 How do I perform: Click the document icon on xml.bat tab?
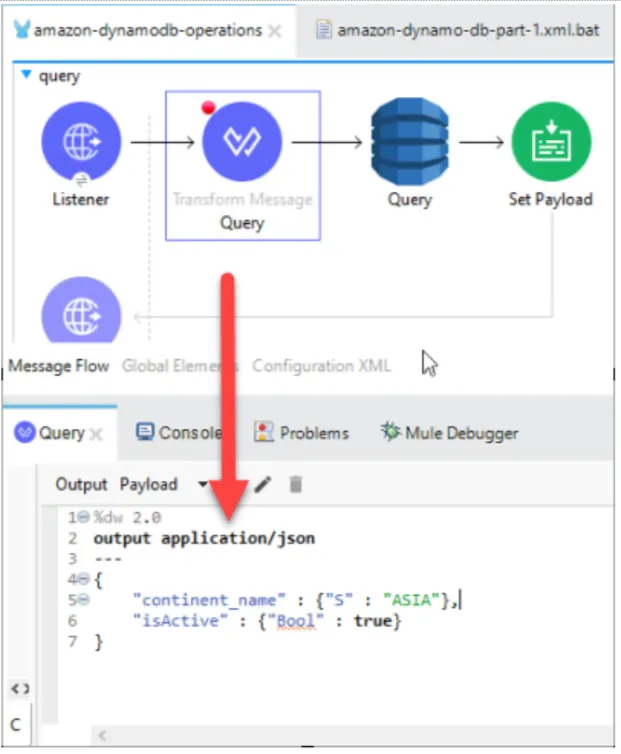(x=323, y=30)
